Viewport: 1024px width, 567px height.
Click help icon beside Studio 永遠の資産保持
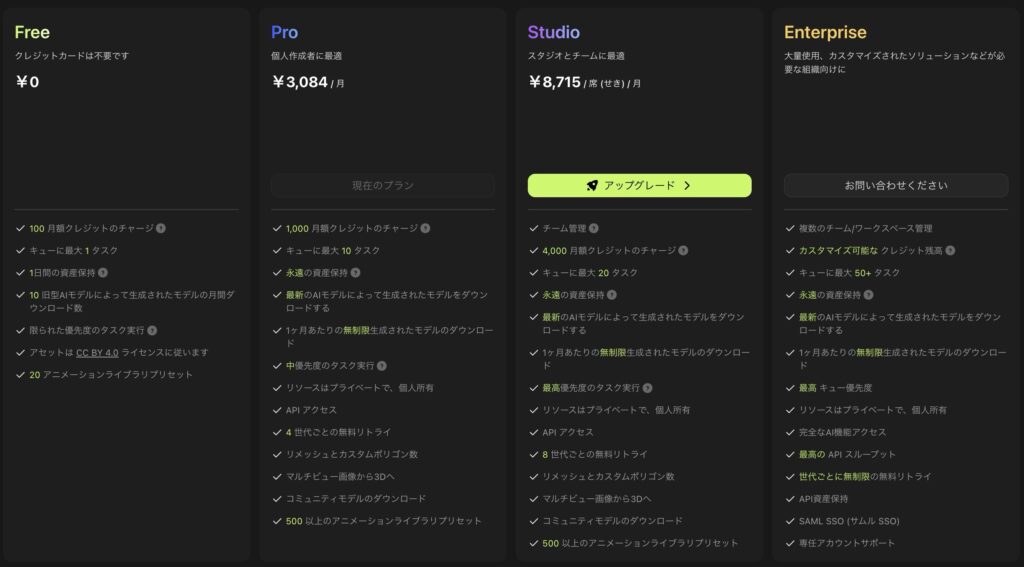coord(611,295)
